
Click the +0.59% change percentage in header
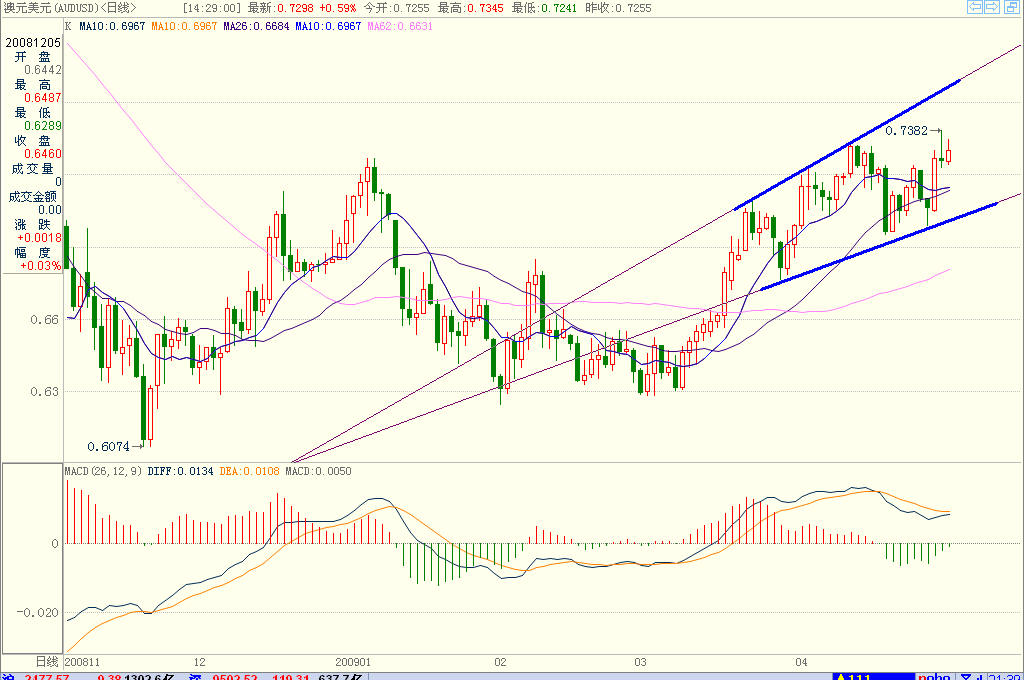[338, 8]
